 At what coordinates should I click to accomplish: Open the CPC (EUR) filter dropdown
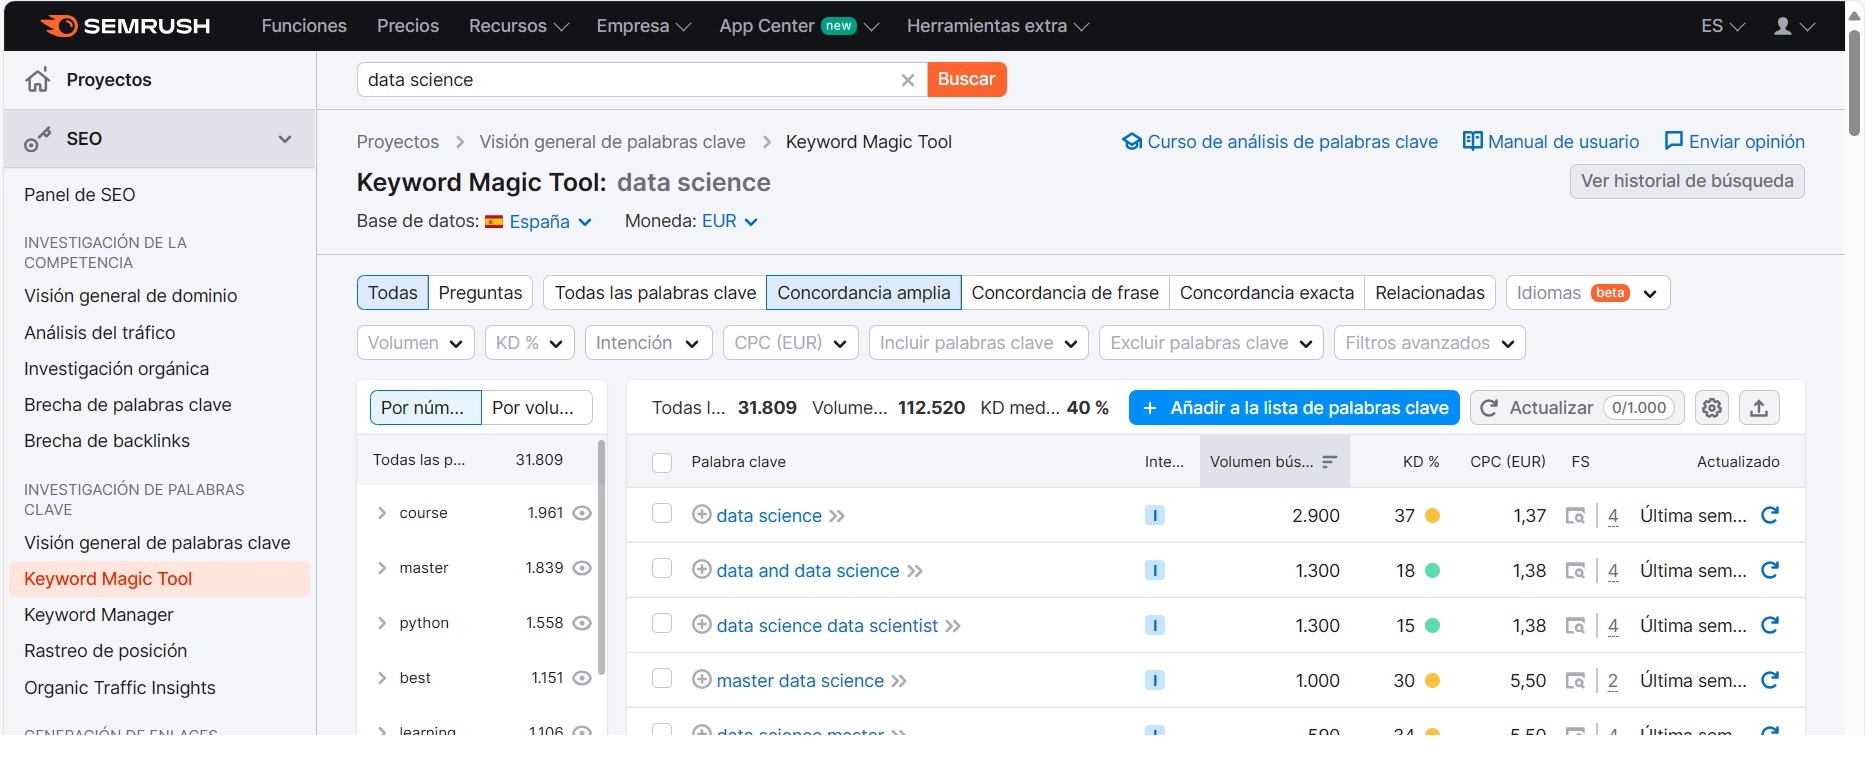[791, 343]
